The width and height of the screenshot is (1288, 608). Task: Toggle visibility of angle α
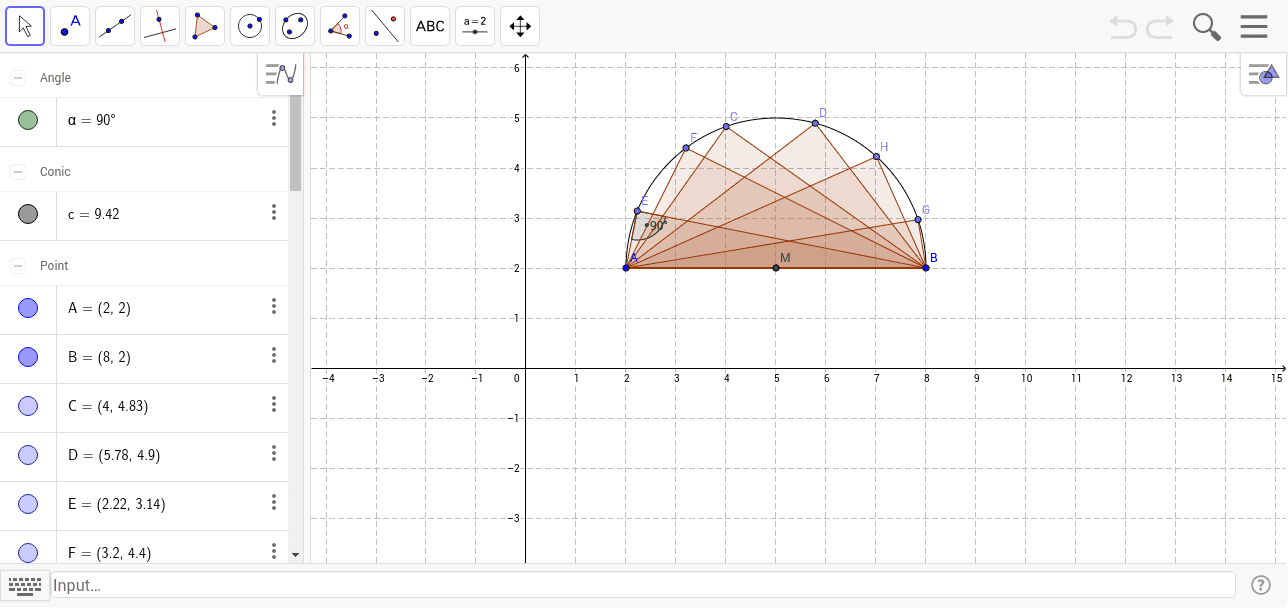pyautogui.click(x=28, y=120)
